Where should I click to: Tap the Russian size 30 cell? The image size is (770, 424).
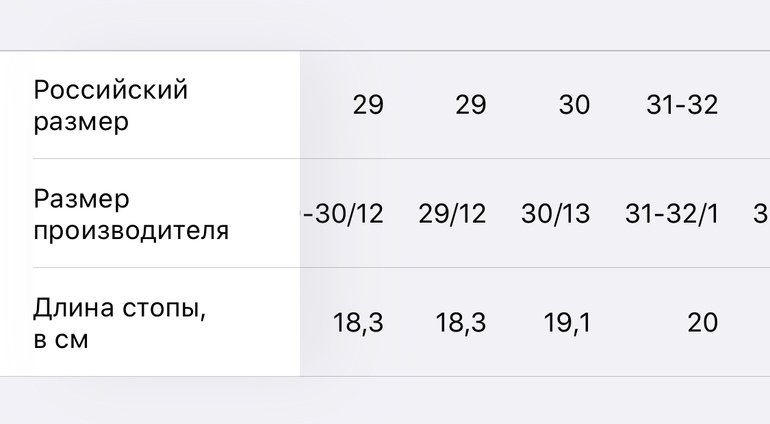(x=574, y=105)
